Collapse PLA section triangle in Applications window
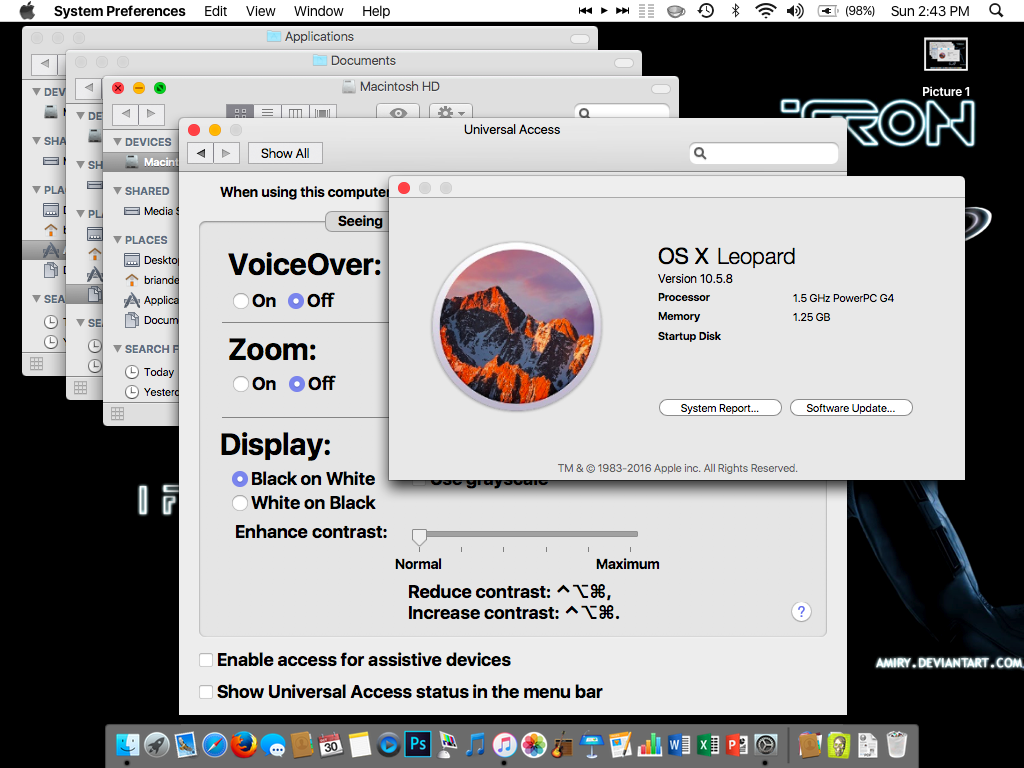 [x=37, y=189]
